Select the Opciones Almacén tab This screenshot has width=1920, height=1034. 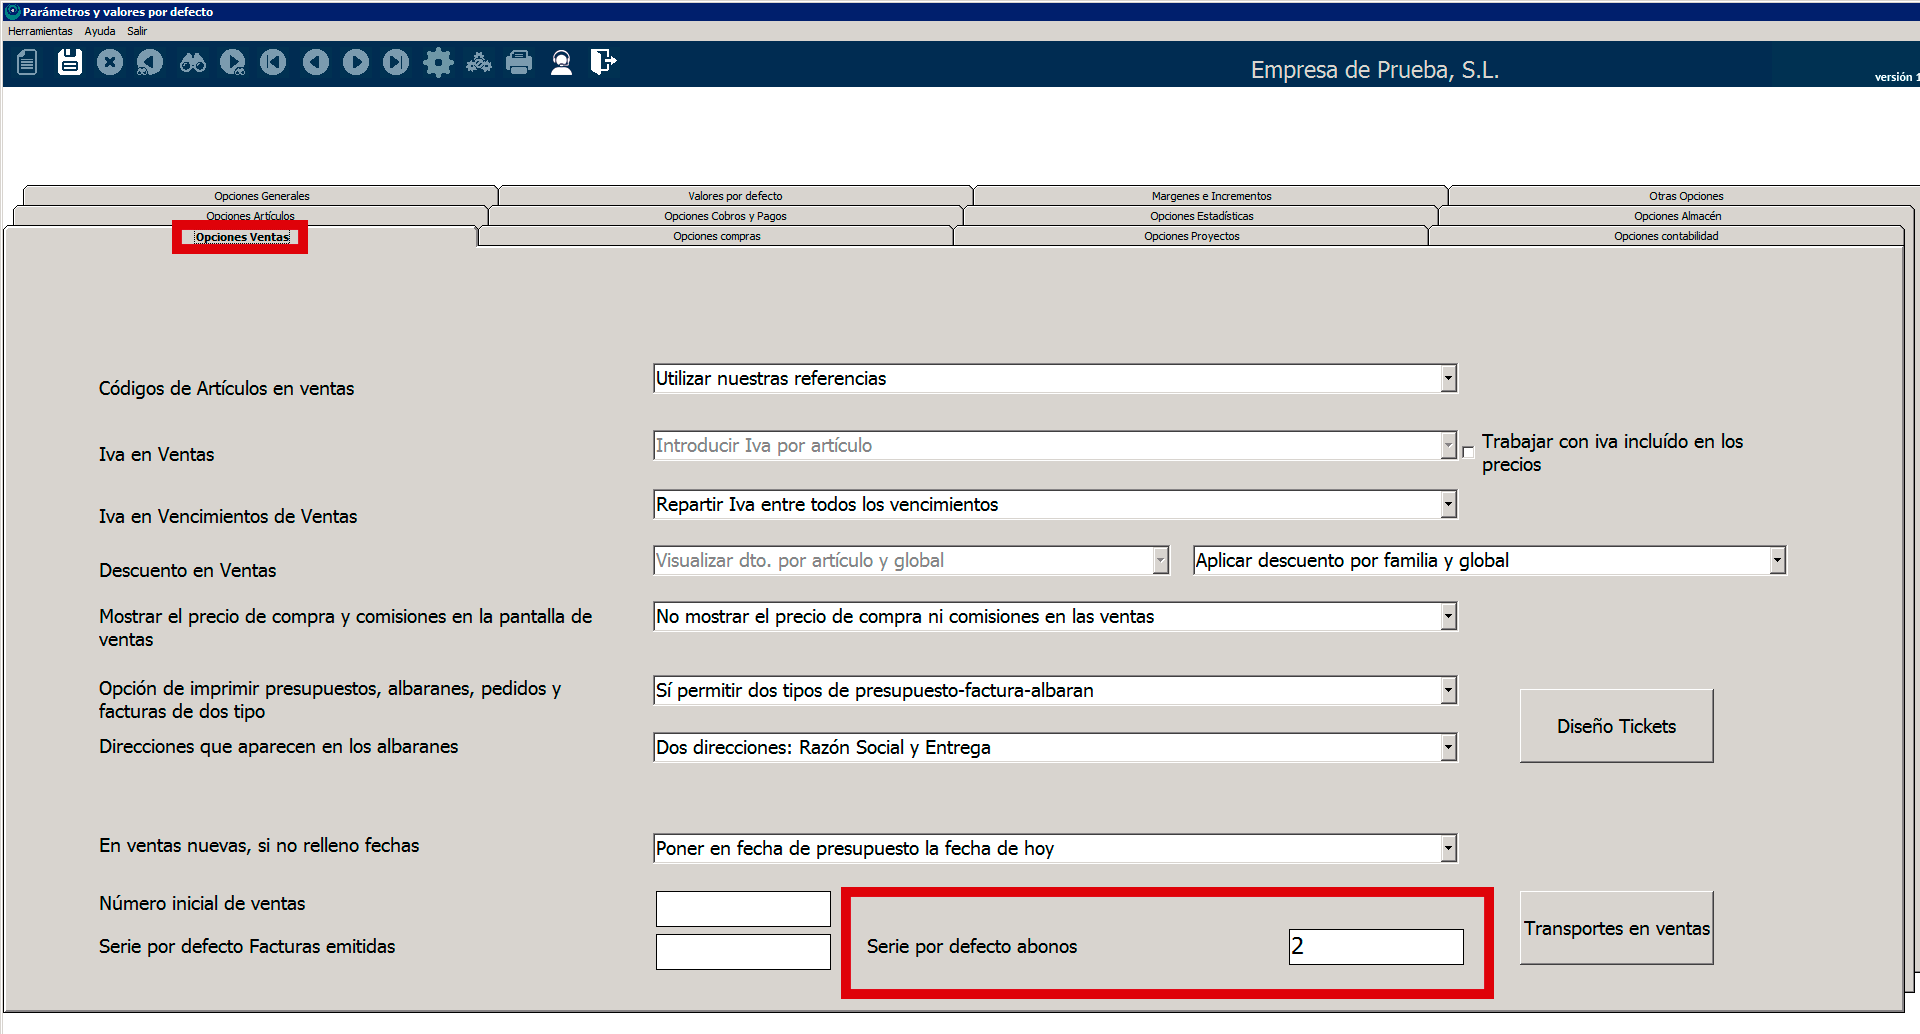[x=1677, y=216]
